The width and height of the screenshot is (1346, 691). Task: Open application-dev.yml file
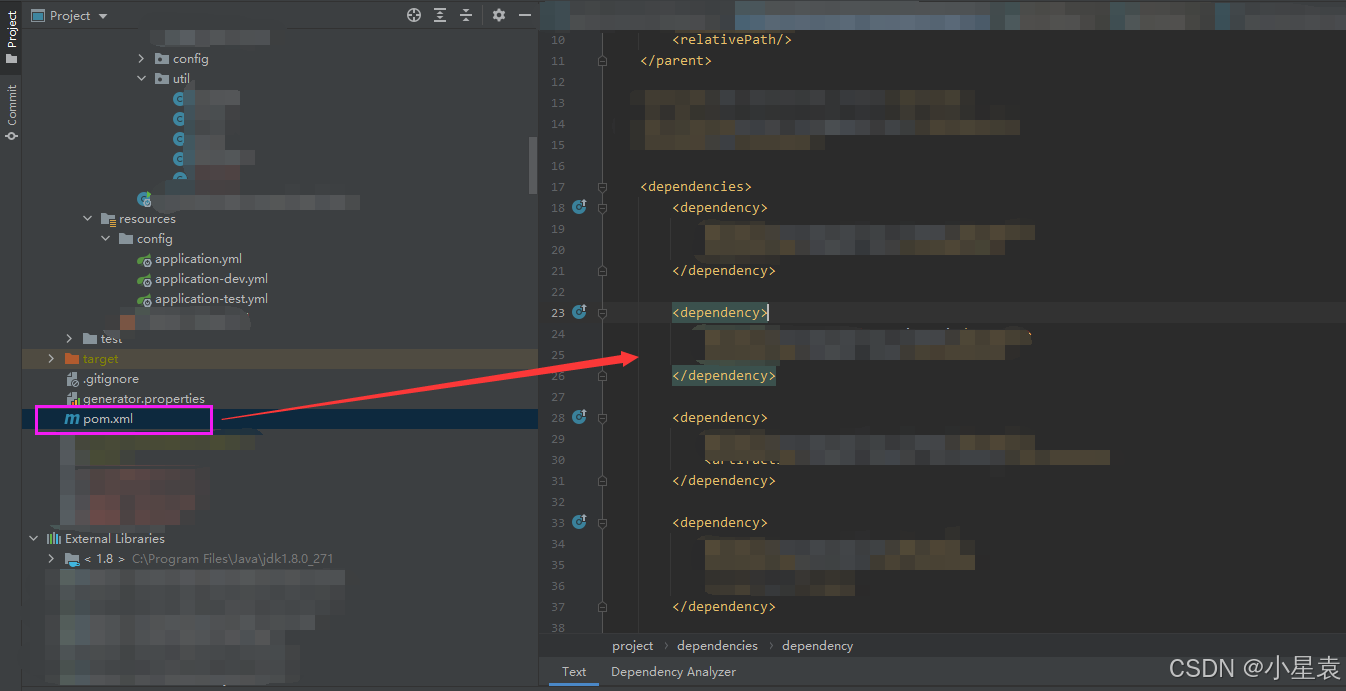pos(211,279)
